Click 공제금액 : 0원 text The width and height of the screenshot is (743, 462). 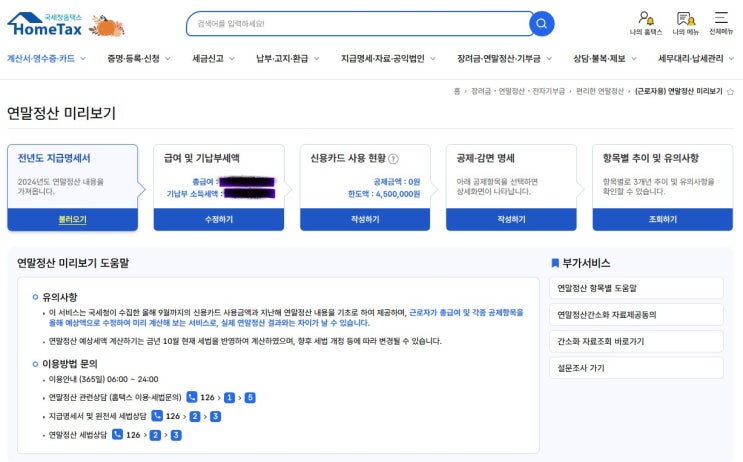397,181
